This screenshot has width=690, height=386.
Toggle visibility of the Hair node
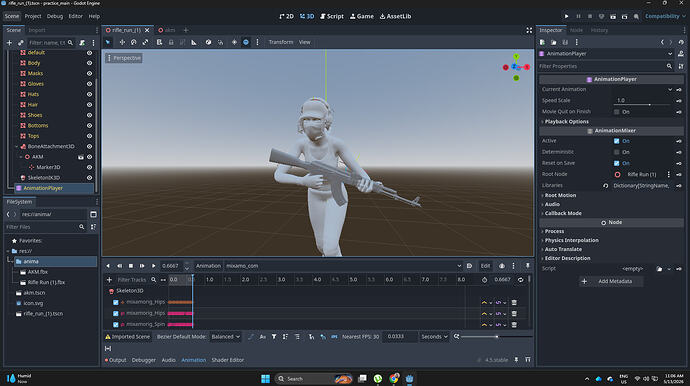(x=89, y=105)
